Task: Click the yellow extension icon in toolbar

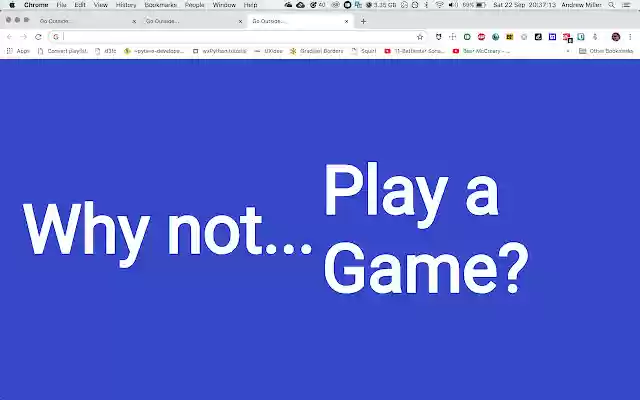Action: click(x=509, y=37)
